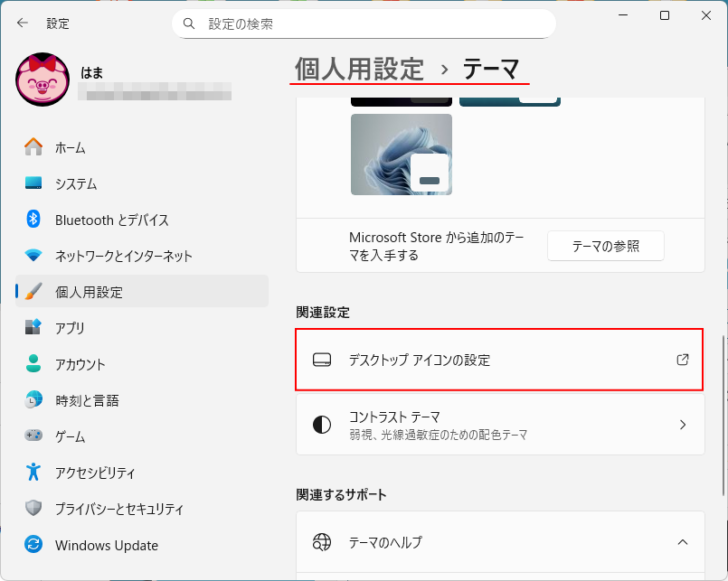The width and height of the screenshot is (728, 581).
Task: Maximize the Settings window
Action: point(664,16)
